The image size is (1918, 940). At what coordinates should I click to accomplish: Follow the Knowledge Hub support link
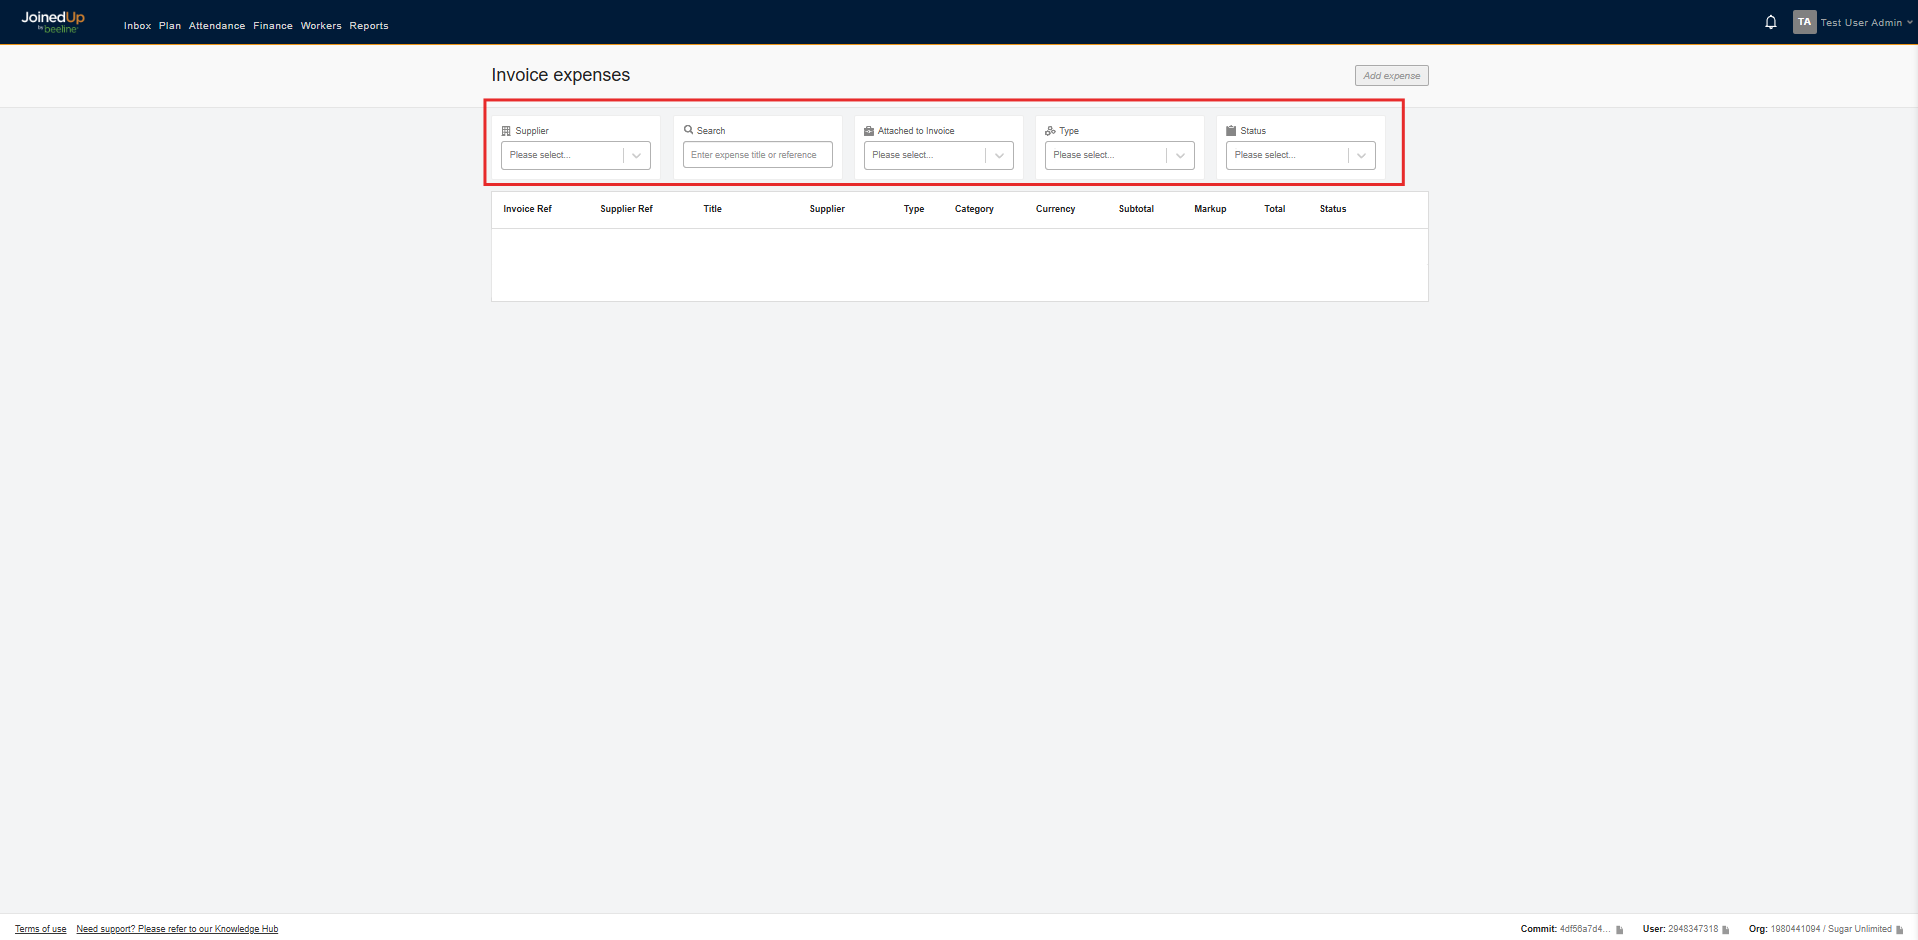[177, 928]
